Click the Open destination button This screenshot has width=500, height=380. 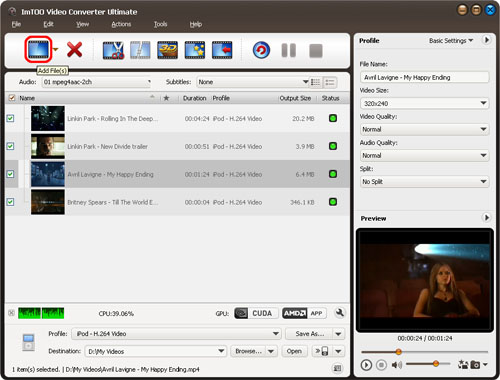294,351
